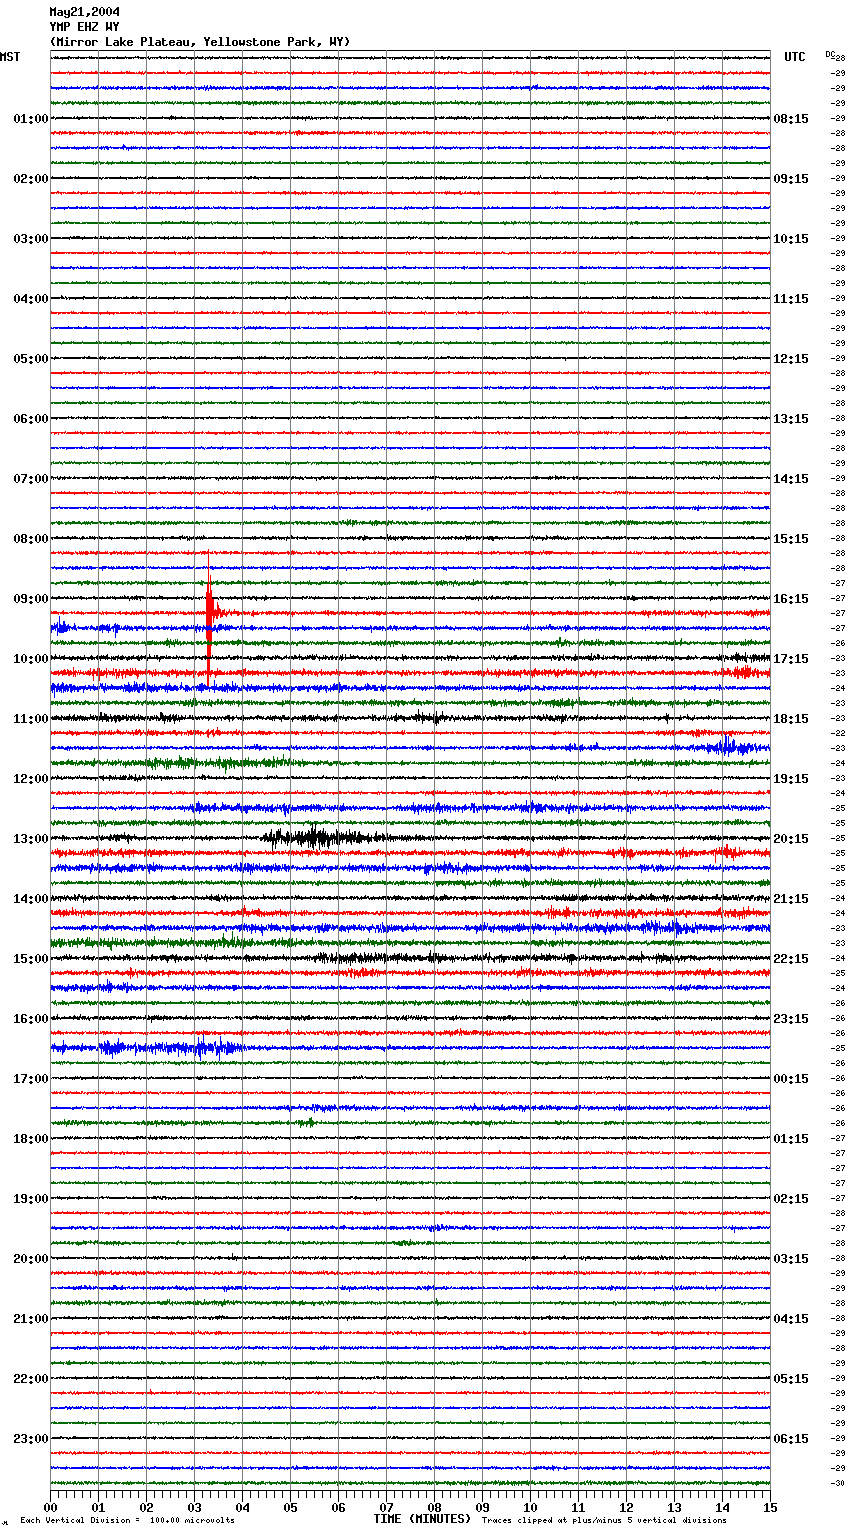This screenshot has width=850, height=1534.
Task: Click the UTC column header label
Action: 795,57
